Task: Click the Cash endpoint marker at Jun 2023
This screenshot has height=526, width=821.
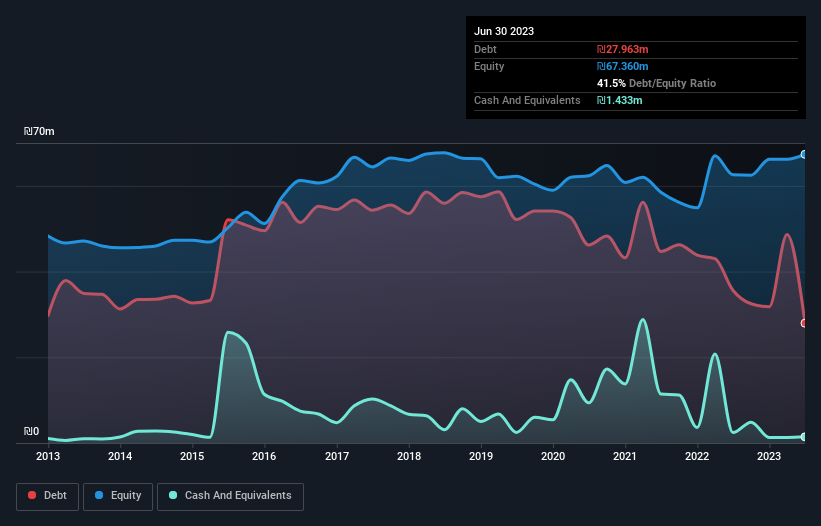Action: point(804,437)
